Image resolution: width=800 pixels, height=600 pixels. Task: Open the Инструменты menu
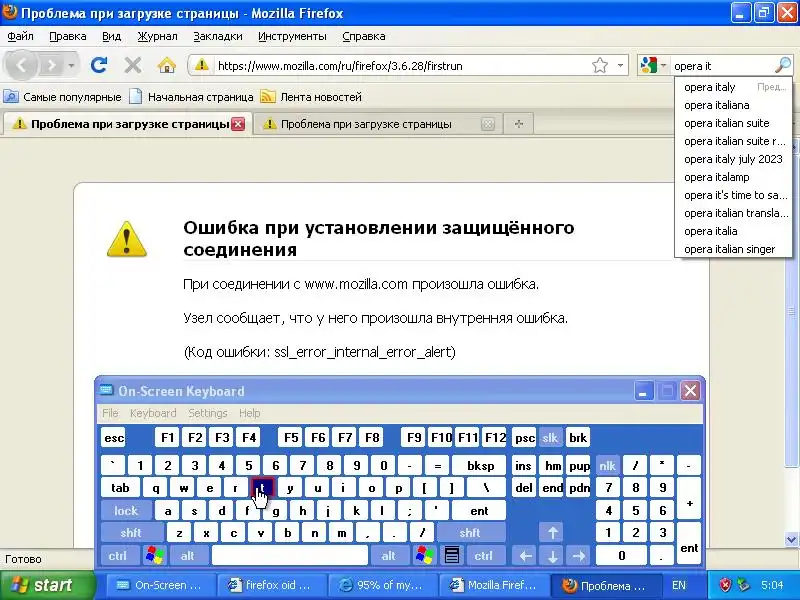(292, 36)
